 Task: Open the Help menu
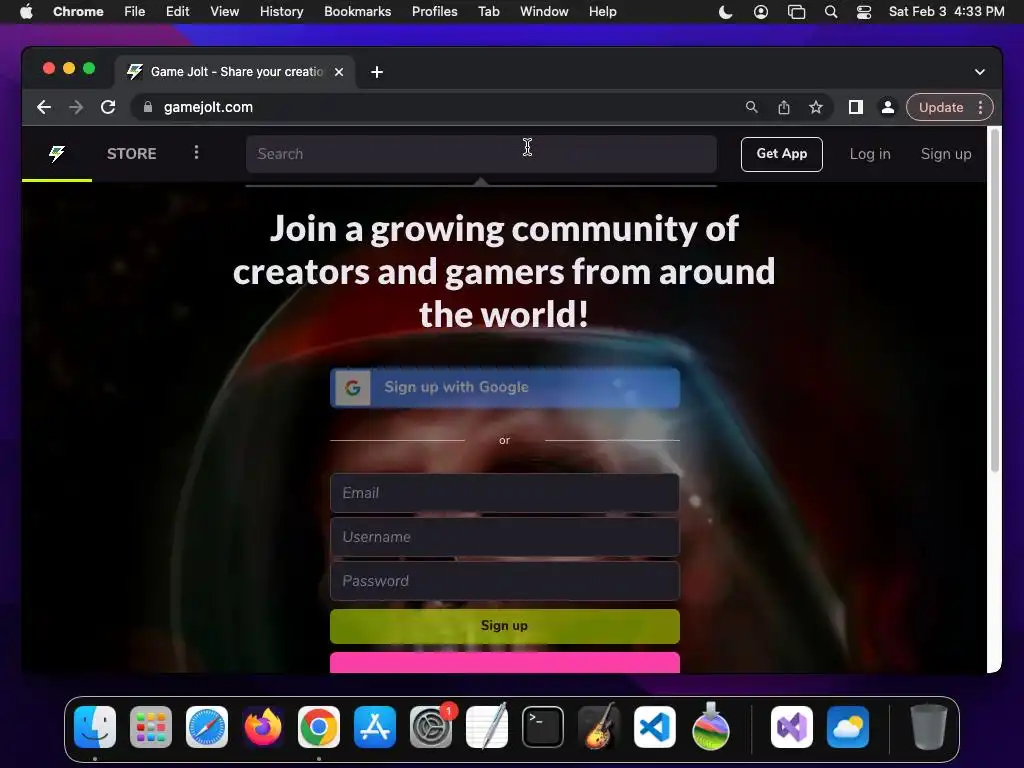[602, 12]
